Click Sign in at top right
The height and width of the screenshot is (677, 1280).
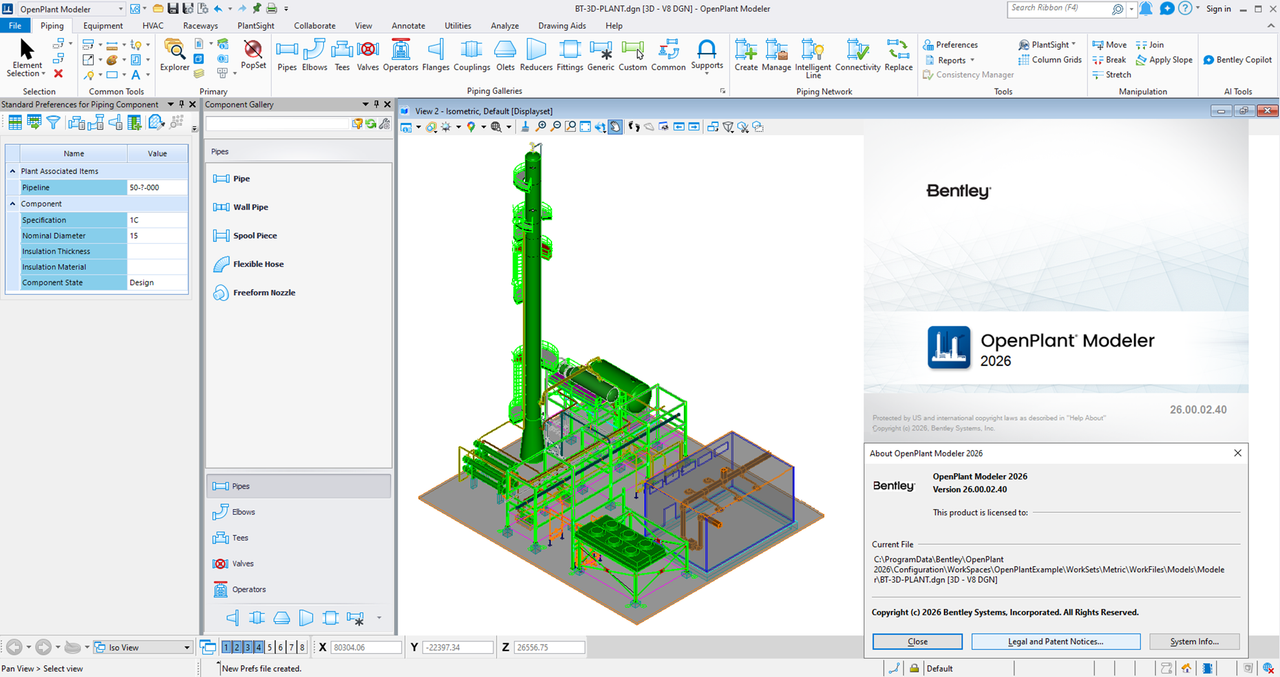point(1218,9)
